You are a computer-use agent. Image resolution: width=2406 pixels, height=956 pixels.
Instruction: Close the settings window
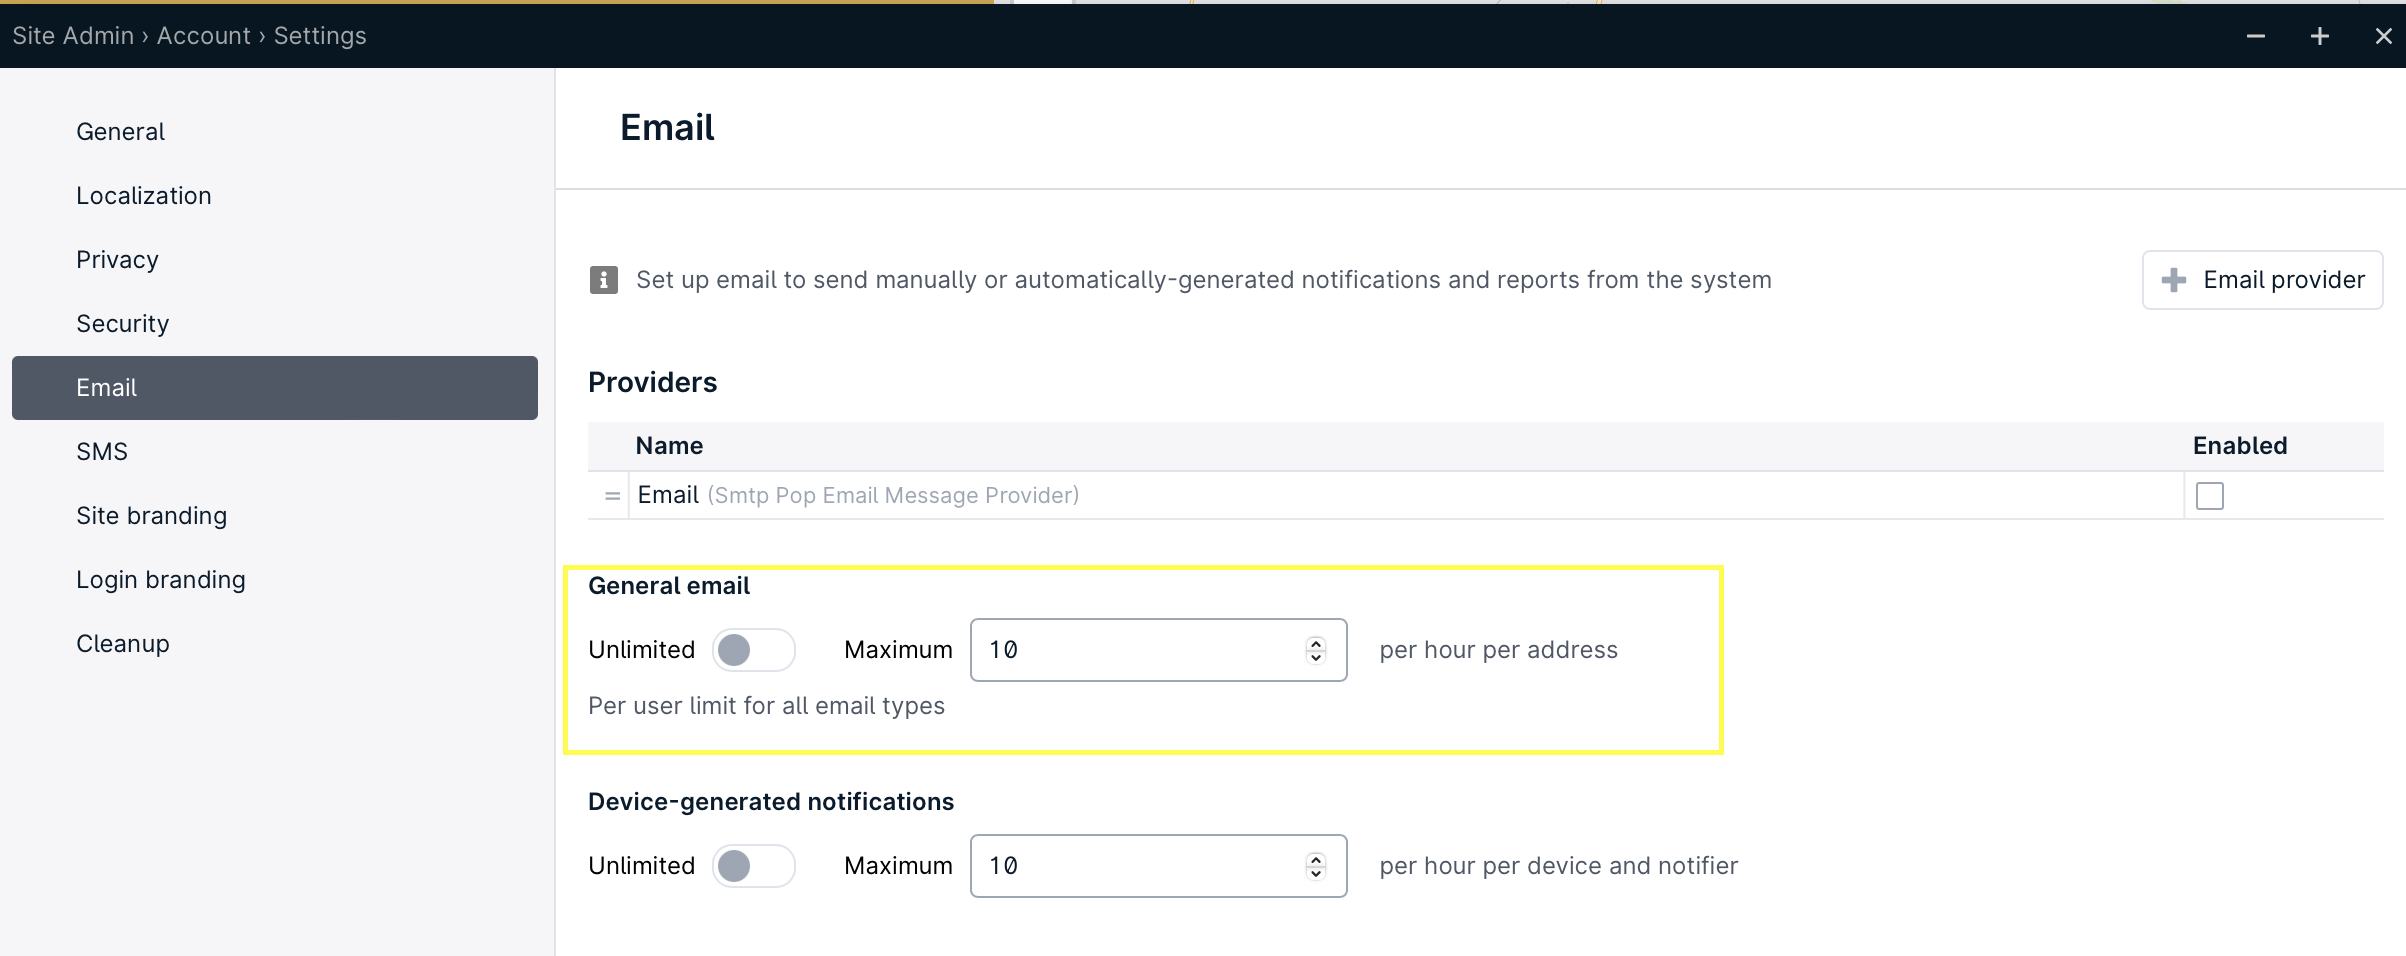pyautogui.click(x=2384, y=36)
